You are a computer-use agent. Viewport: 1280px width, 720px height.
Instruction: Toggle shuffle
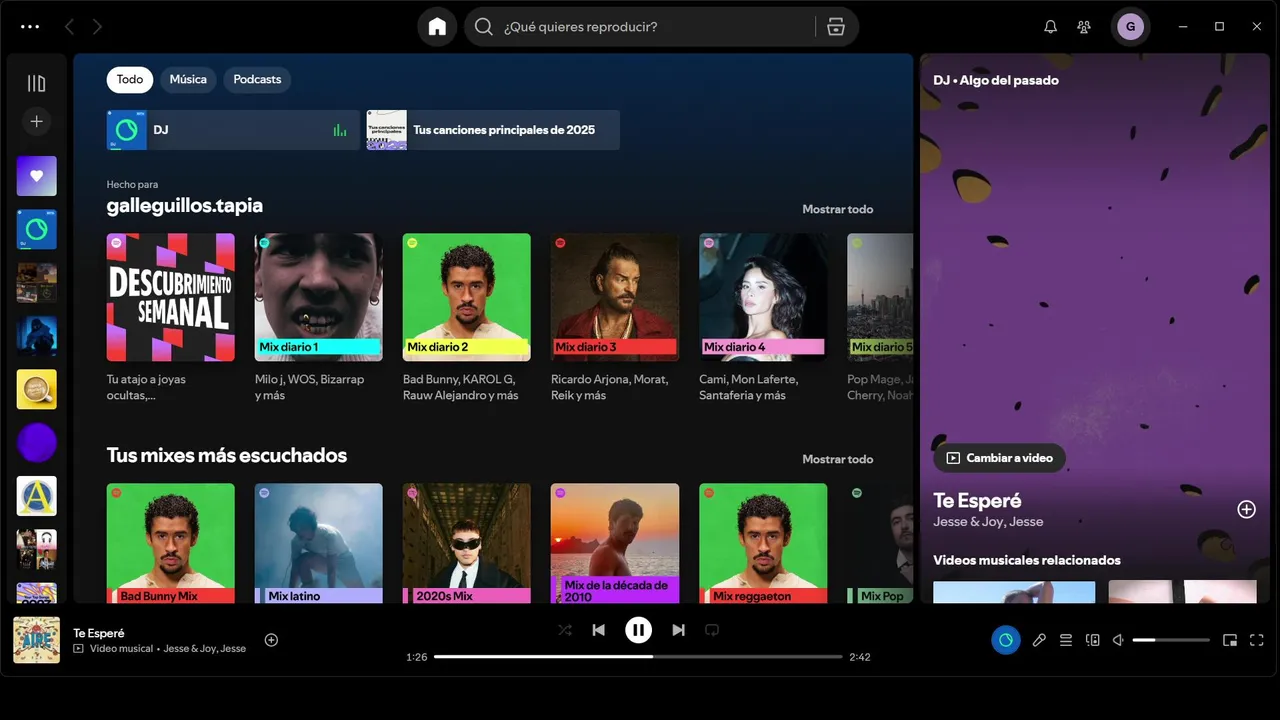tap(565, 630)
